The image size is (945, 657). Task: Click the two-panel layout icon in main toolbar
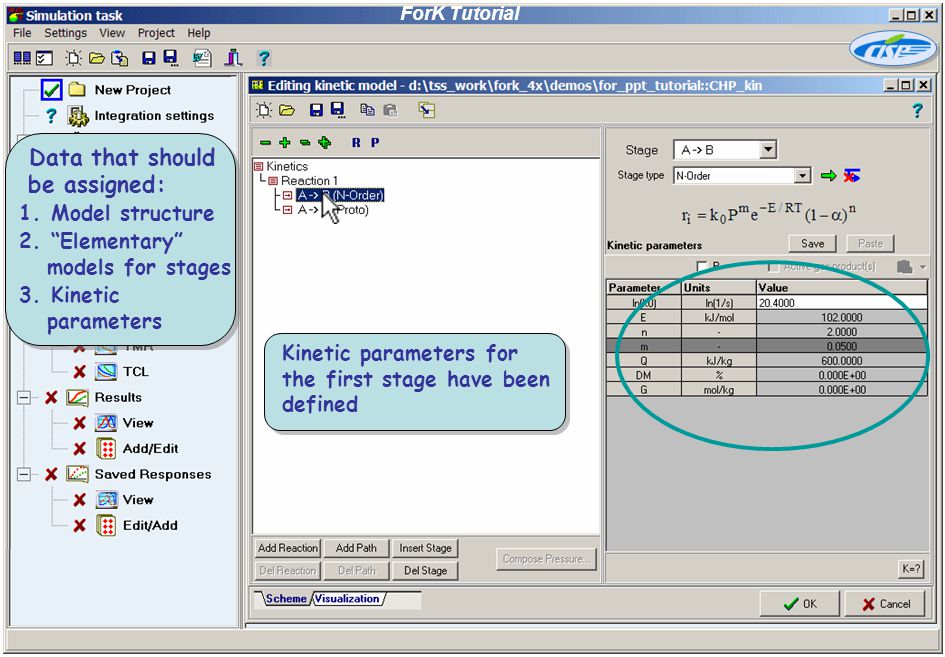point(22,58)
